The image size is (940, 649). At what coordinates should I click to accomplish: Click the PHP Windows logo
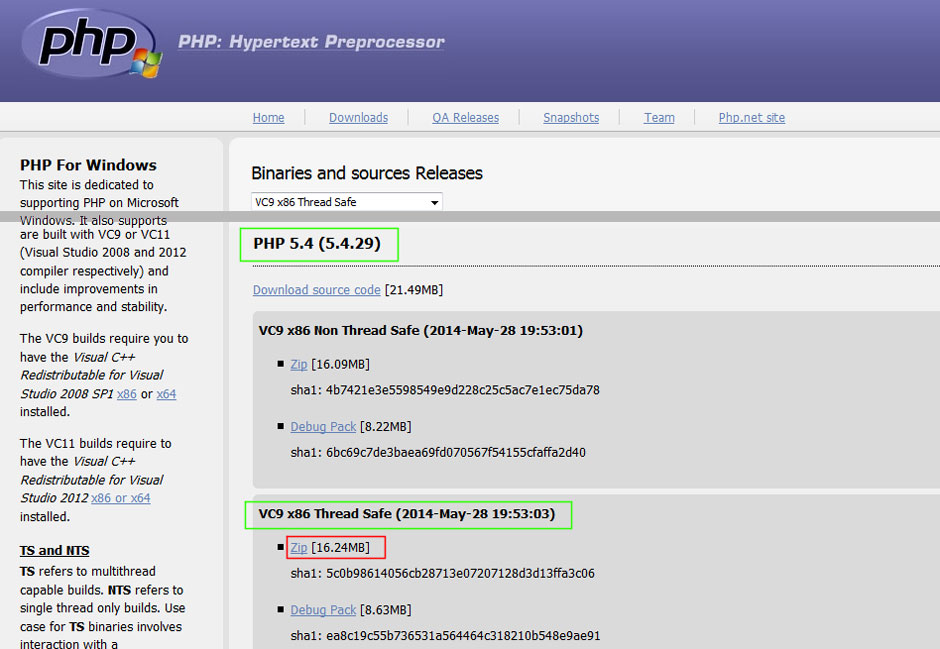(91, 44)
